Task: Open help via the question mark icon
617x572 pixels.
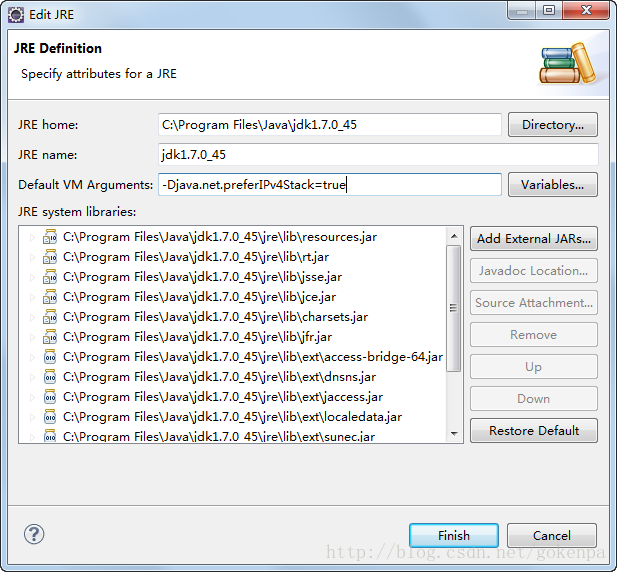Action: coord(34,534)
